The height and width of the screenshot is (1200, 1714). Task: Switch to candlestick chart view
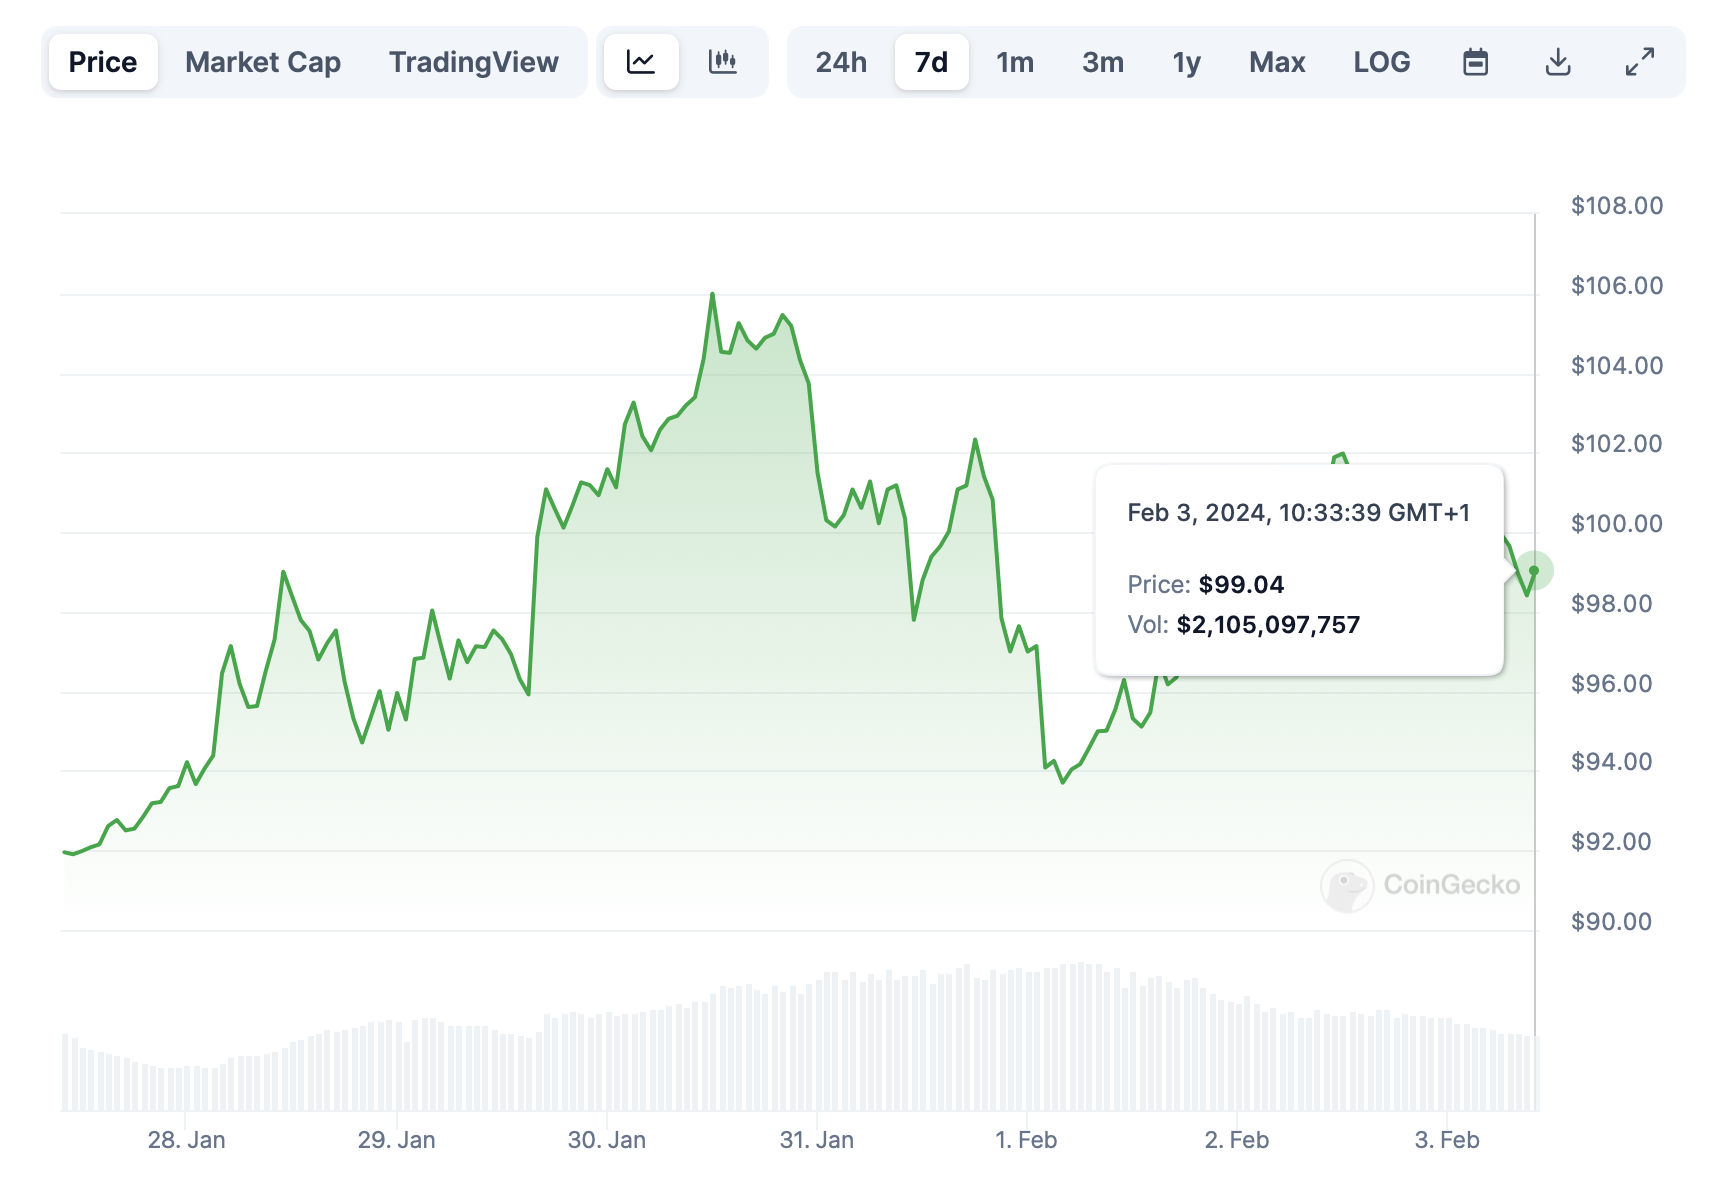tap(722, 62)
